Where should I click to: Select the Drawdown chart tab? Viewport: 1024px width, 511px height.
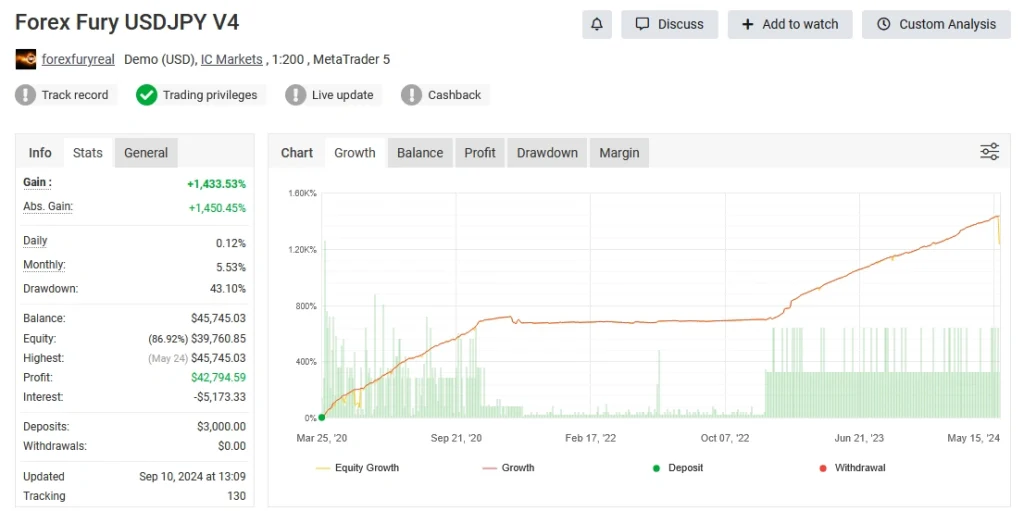[x=547, y=153]
